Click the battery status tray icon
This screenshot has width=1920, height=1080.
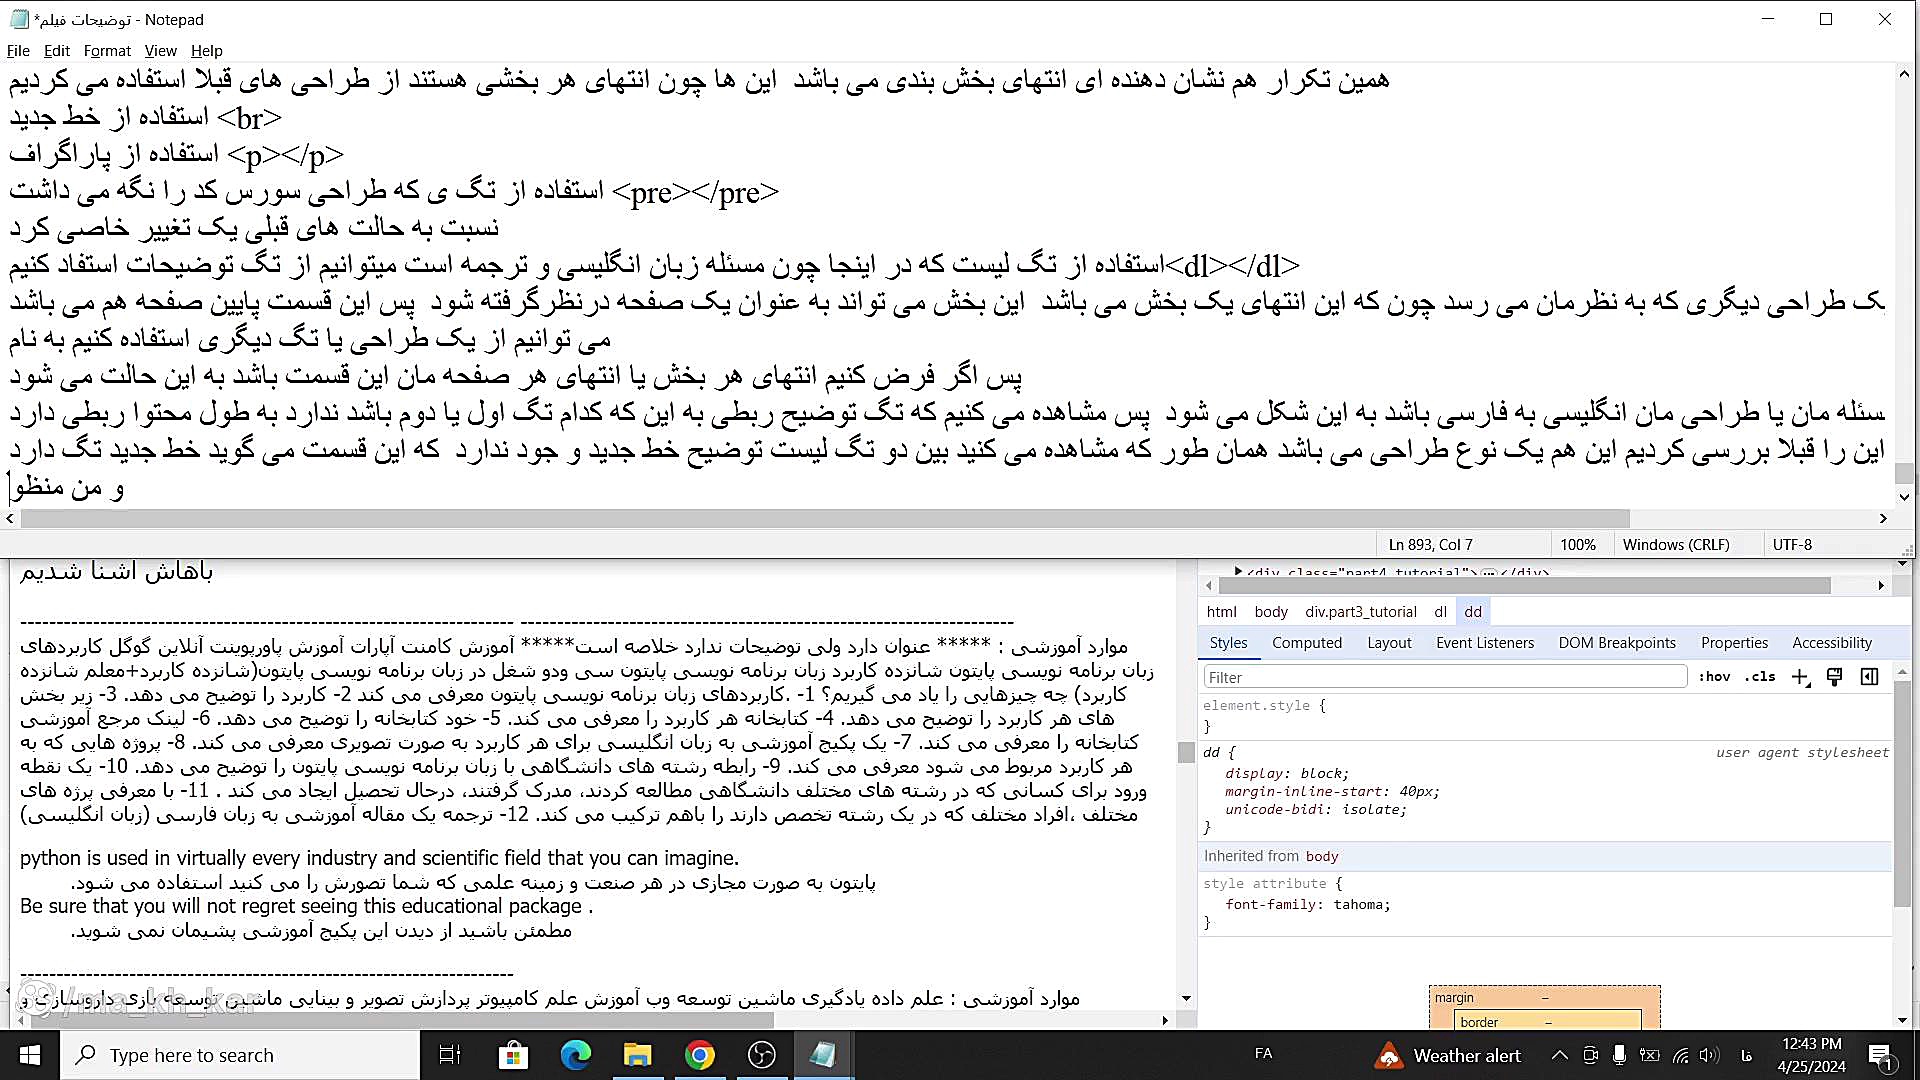[1650, 1055]
